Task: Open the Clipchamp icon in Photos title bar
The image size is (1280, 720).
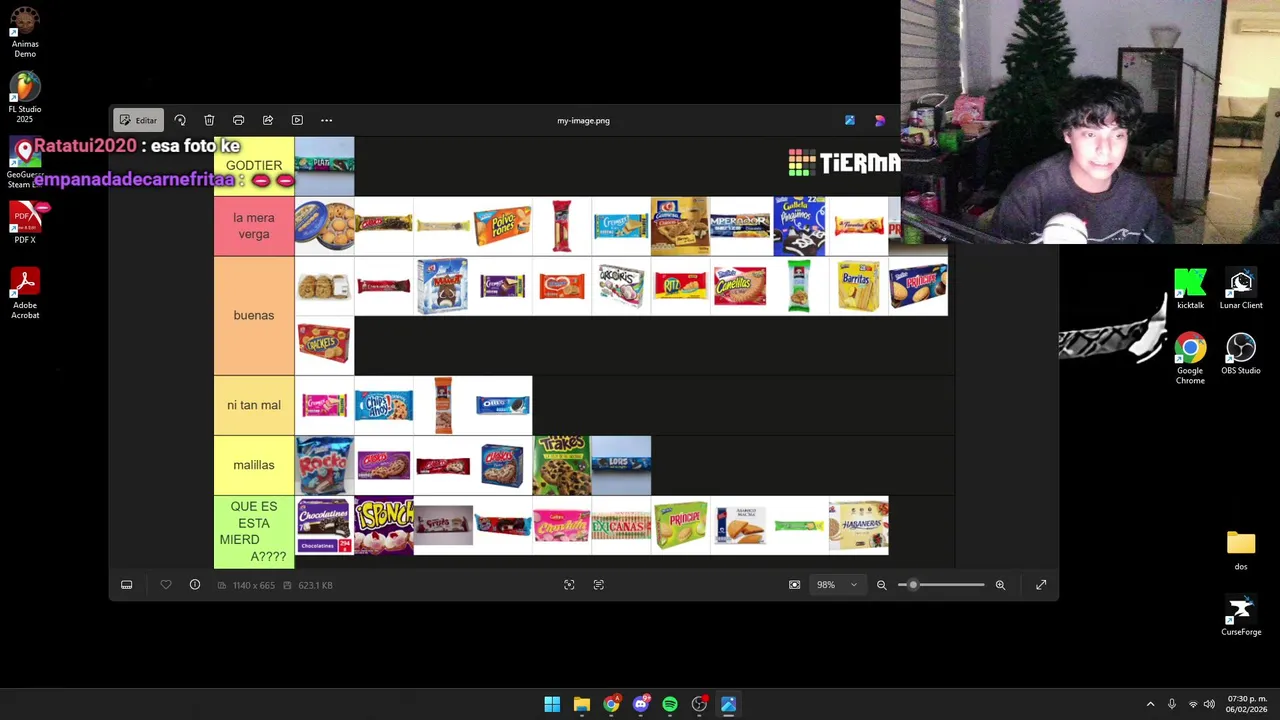Action: point(880,120)
